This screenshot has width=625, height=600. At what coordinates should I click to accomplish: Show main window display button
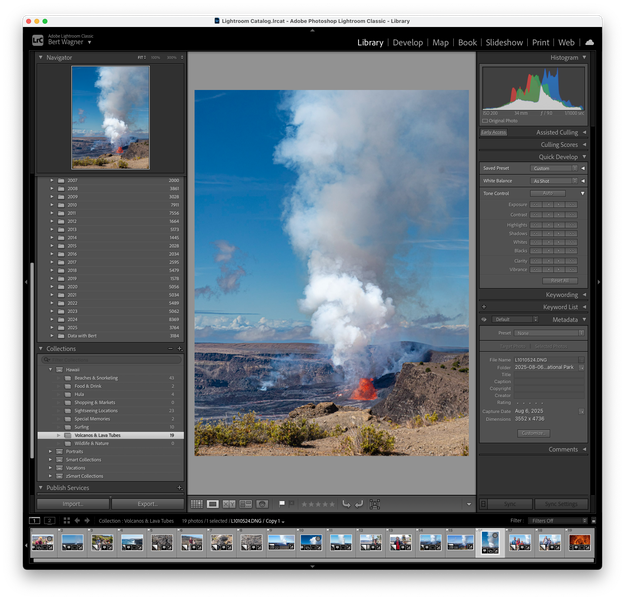point(35,521)
